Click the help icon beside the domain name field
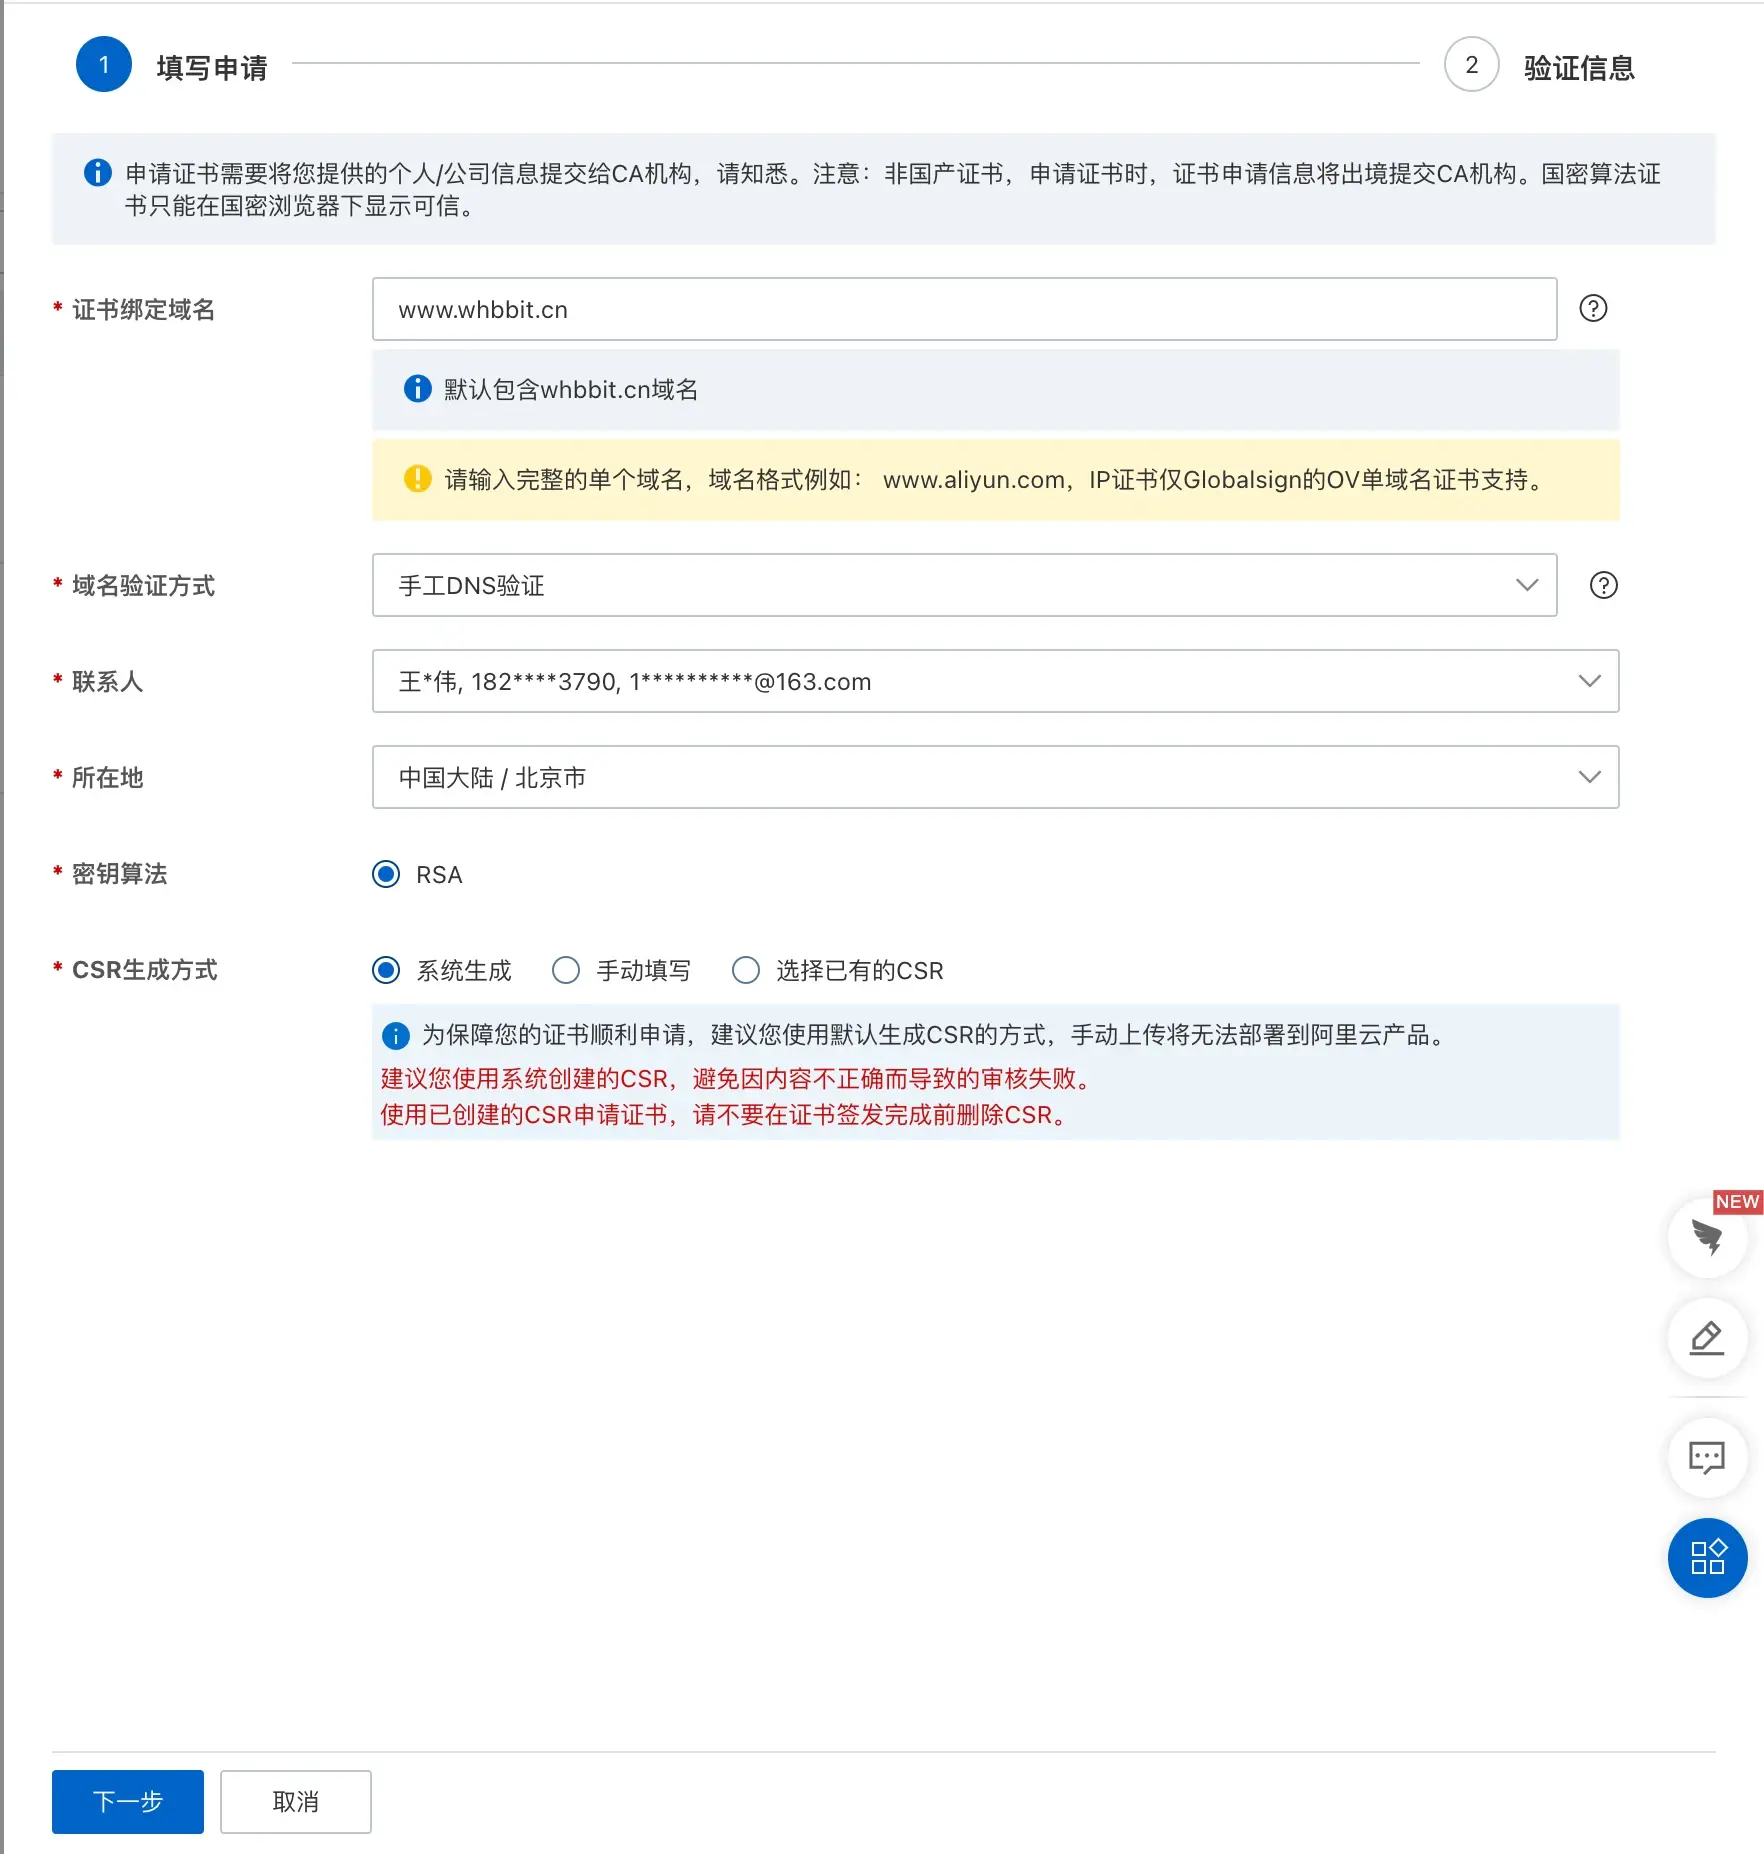This screenshot has width=1764, height=1854. tap(1593, 309)
